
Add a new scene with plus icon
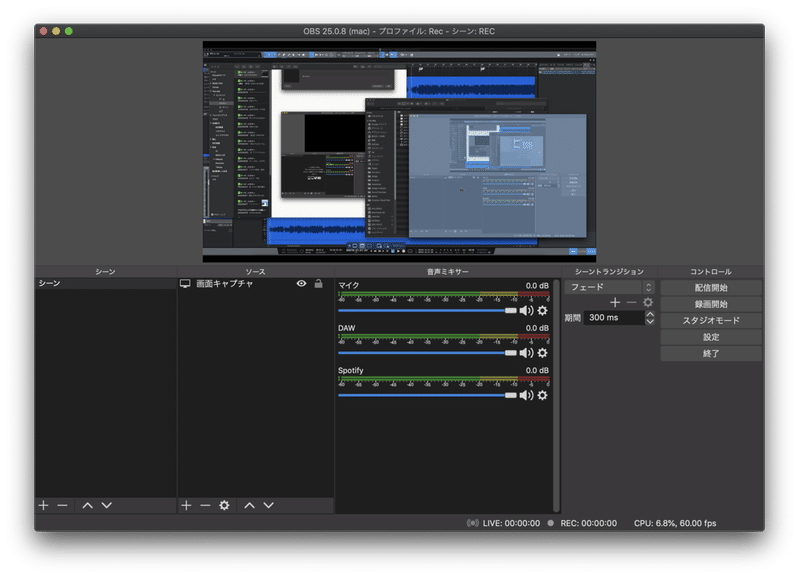pos(43,505)
